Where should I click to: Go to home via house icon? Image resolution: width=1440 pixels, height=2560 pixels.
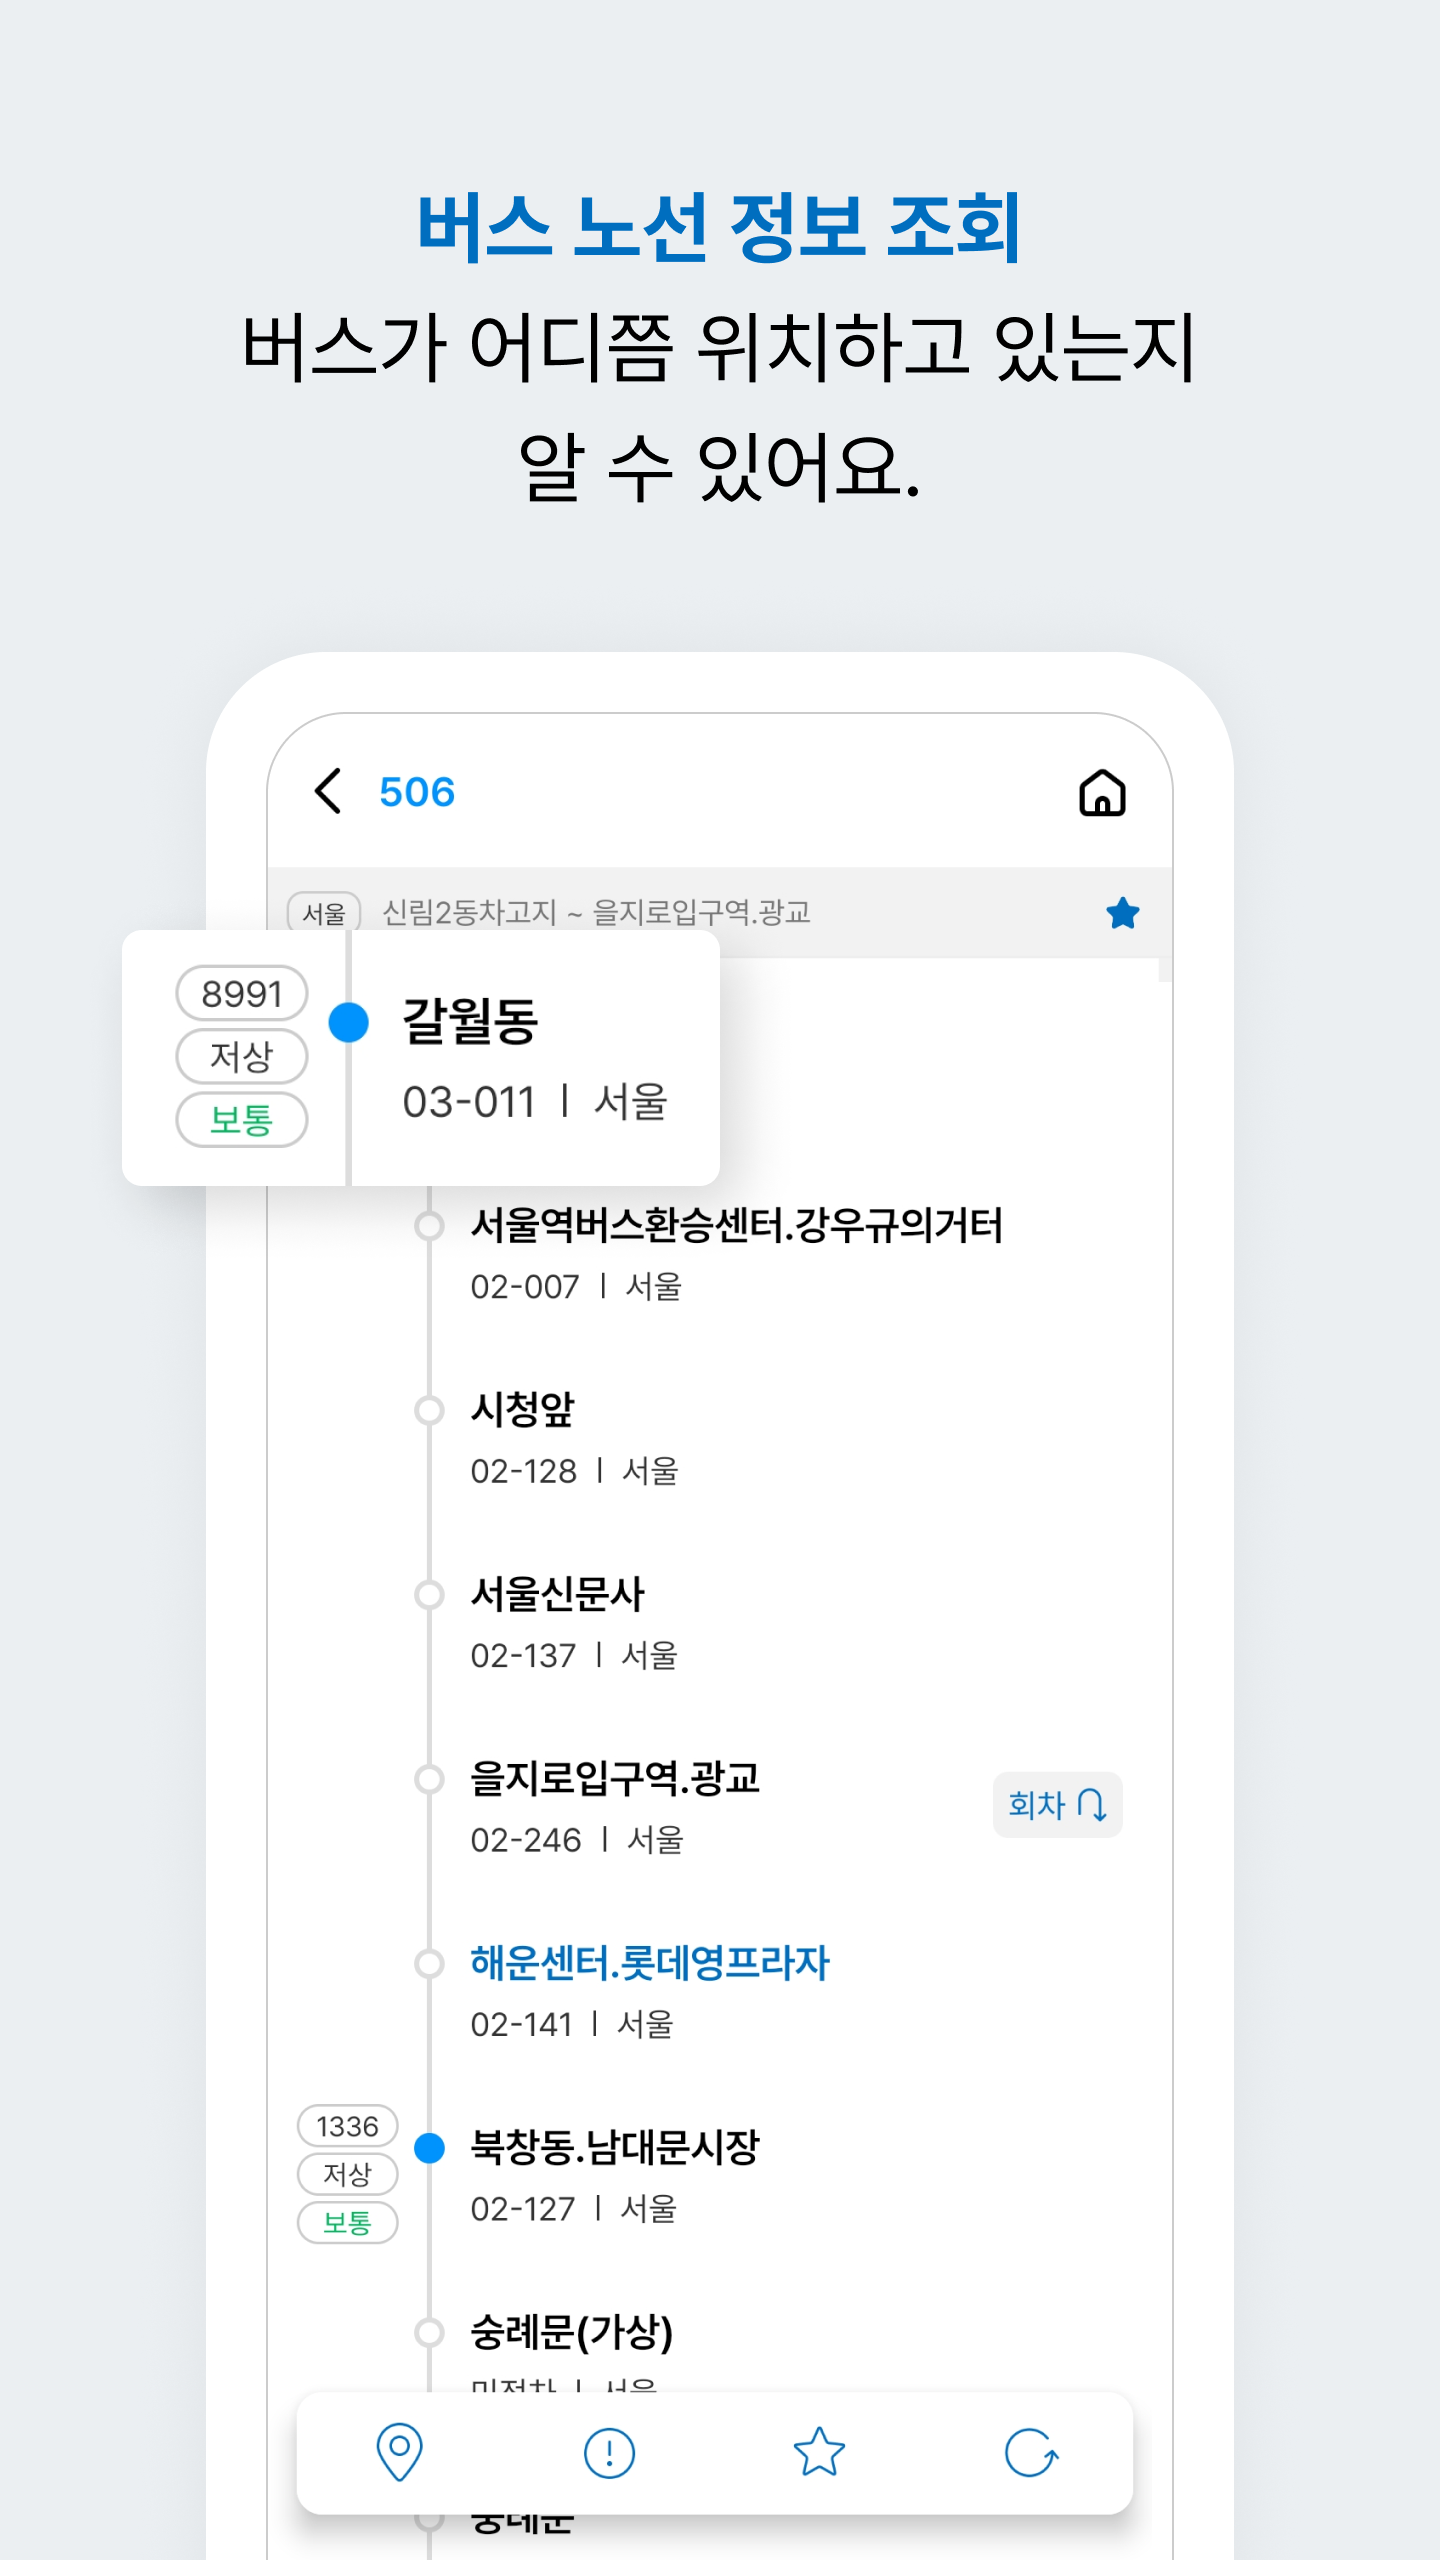tap(1102, 793)
